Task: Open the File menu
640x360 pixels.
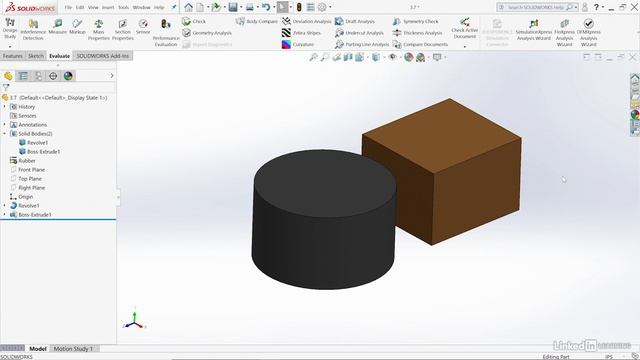Action: (x=68, y=7)
